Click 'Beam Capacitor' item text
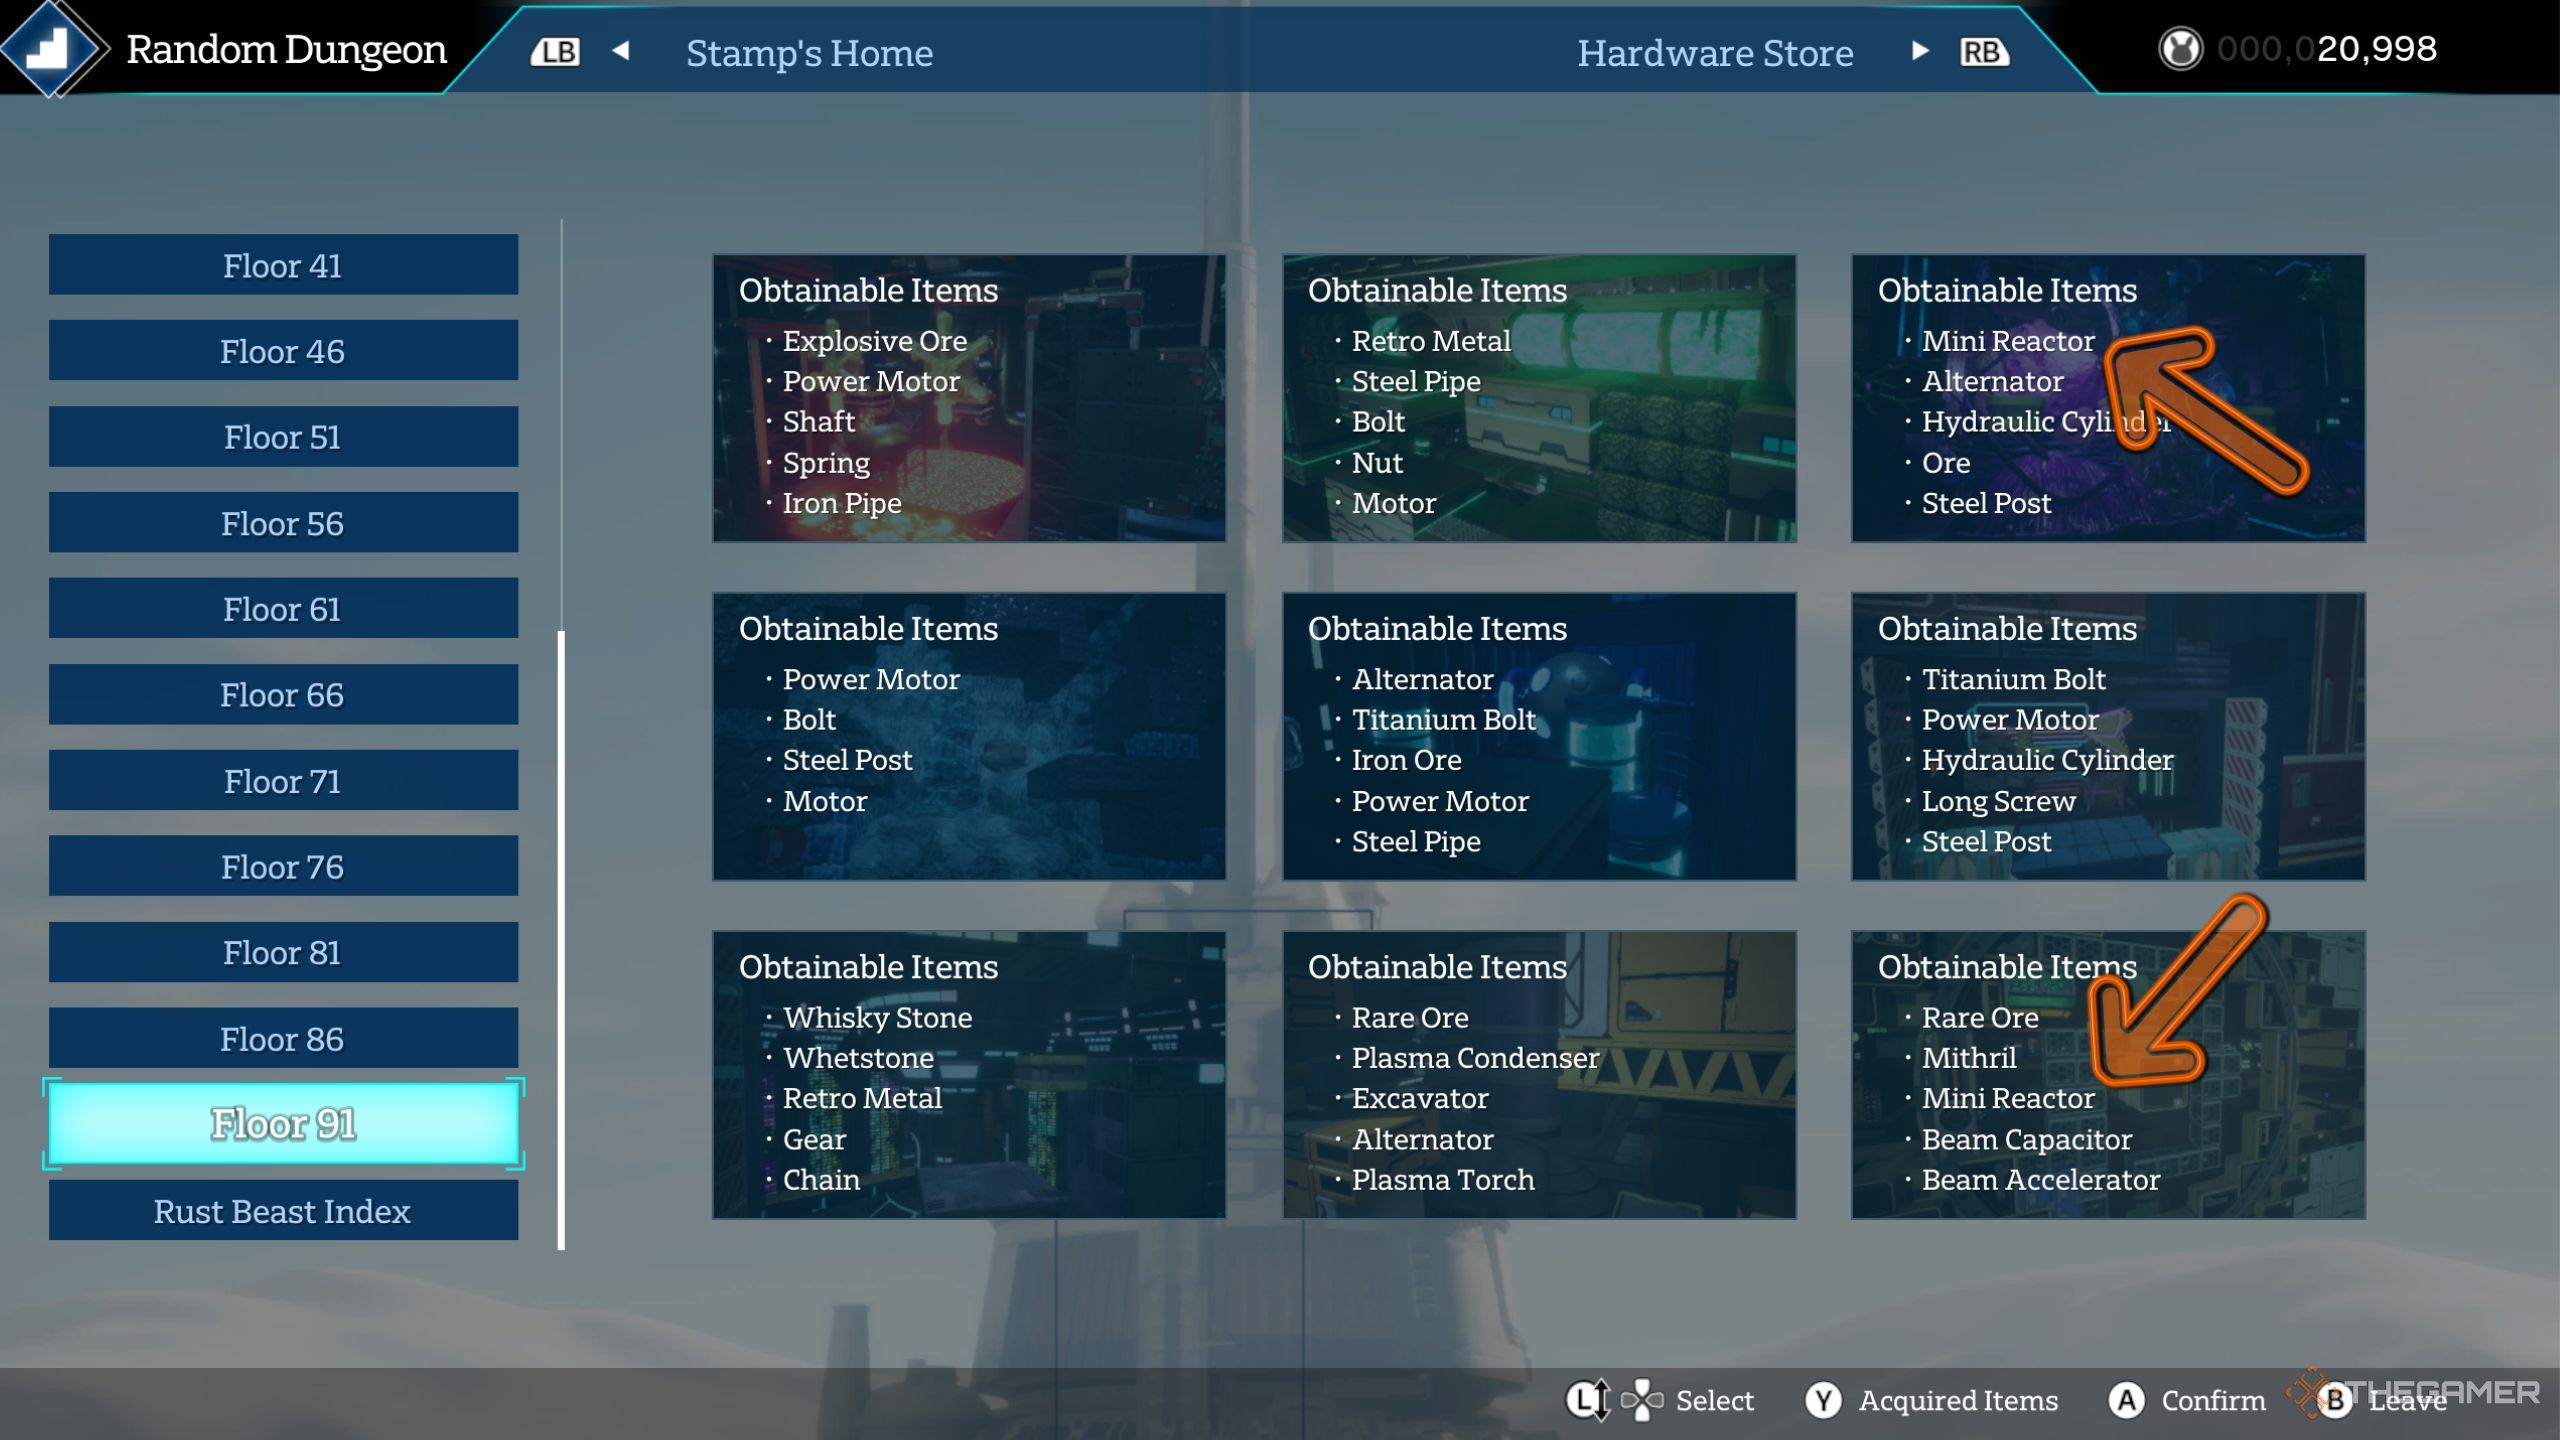This screenshot has width=2560, height=1440. [x=2026, y=1140]
